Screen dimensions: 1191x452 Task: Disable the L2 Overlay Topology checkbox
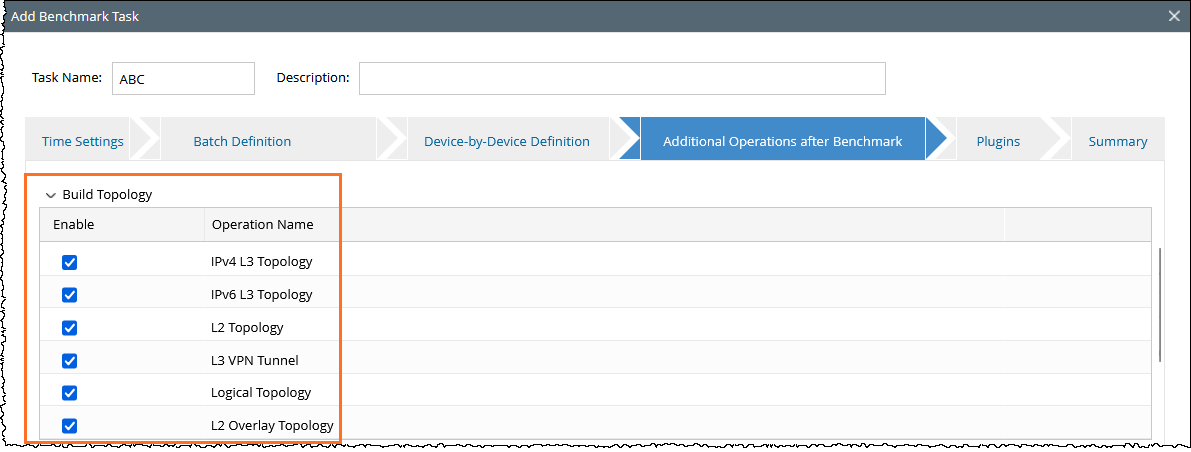[x=70, y=426]
